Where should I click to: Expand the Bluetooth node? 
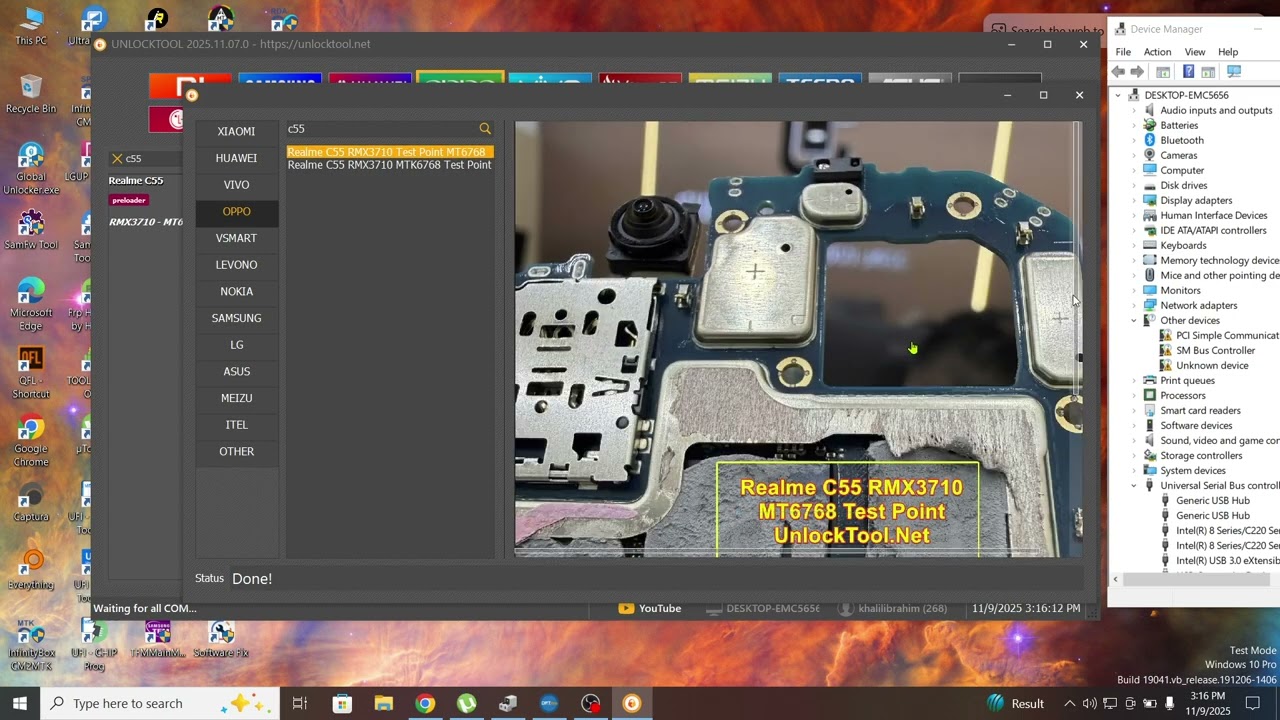1134,140
